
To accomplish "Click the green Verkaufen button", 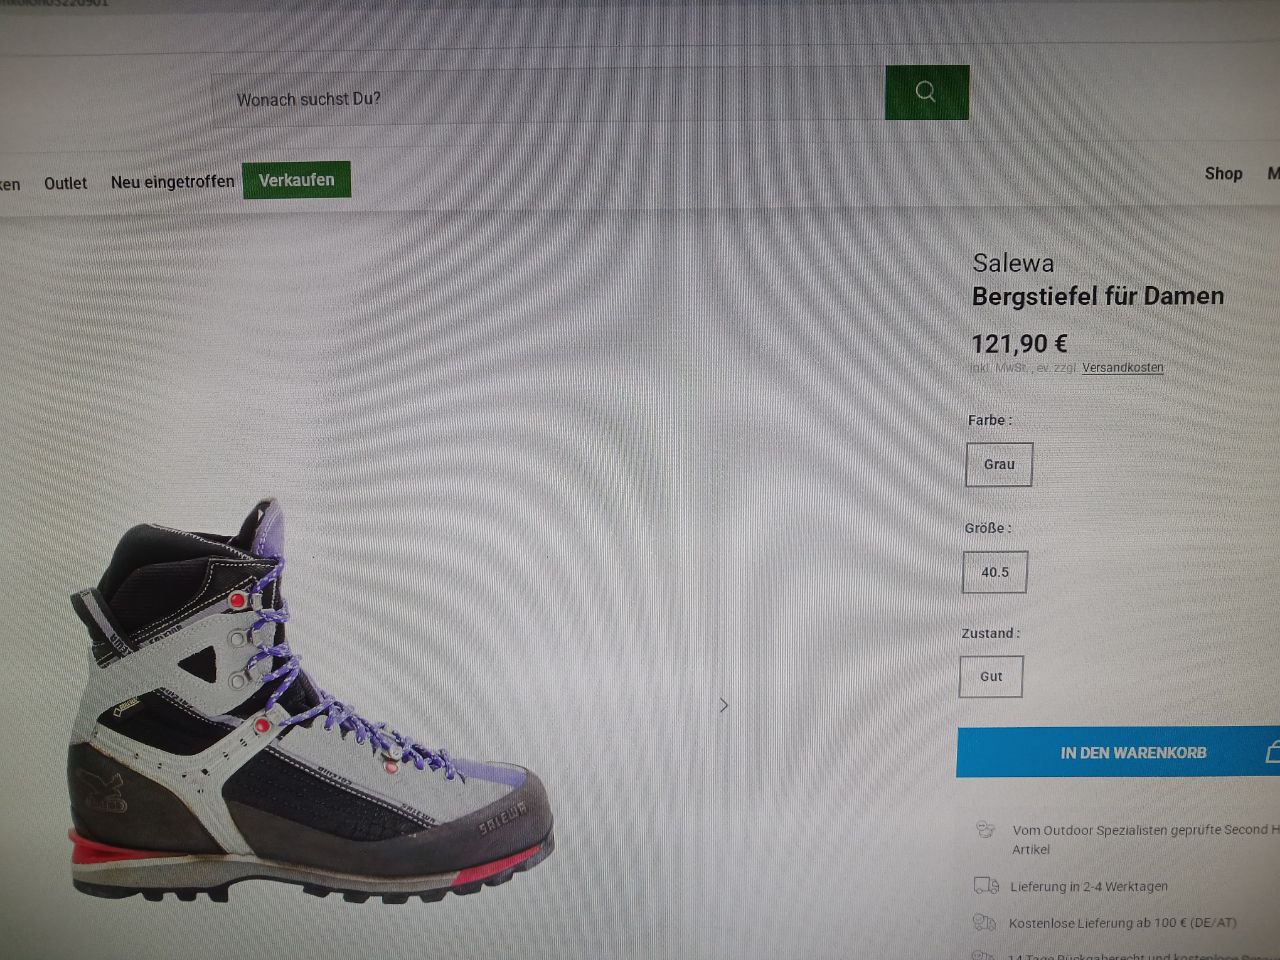I will 296,180.
